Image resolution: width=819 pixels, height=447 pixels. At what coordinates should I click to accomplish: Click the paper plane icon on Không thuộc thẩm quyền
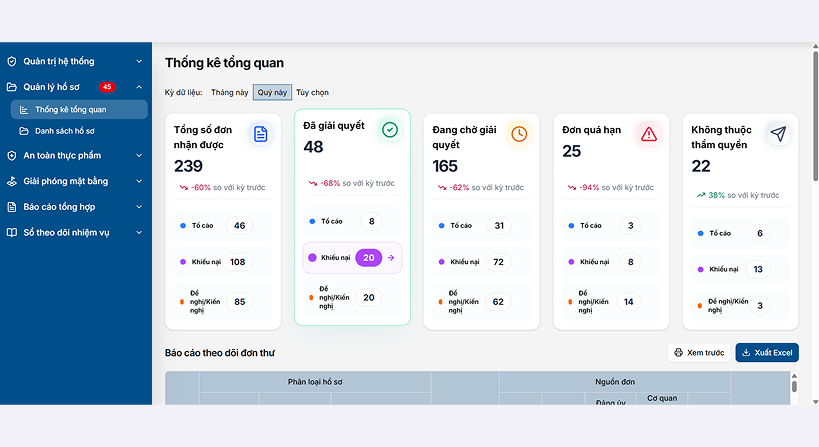point(778,134)
